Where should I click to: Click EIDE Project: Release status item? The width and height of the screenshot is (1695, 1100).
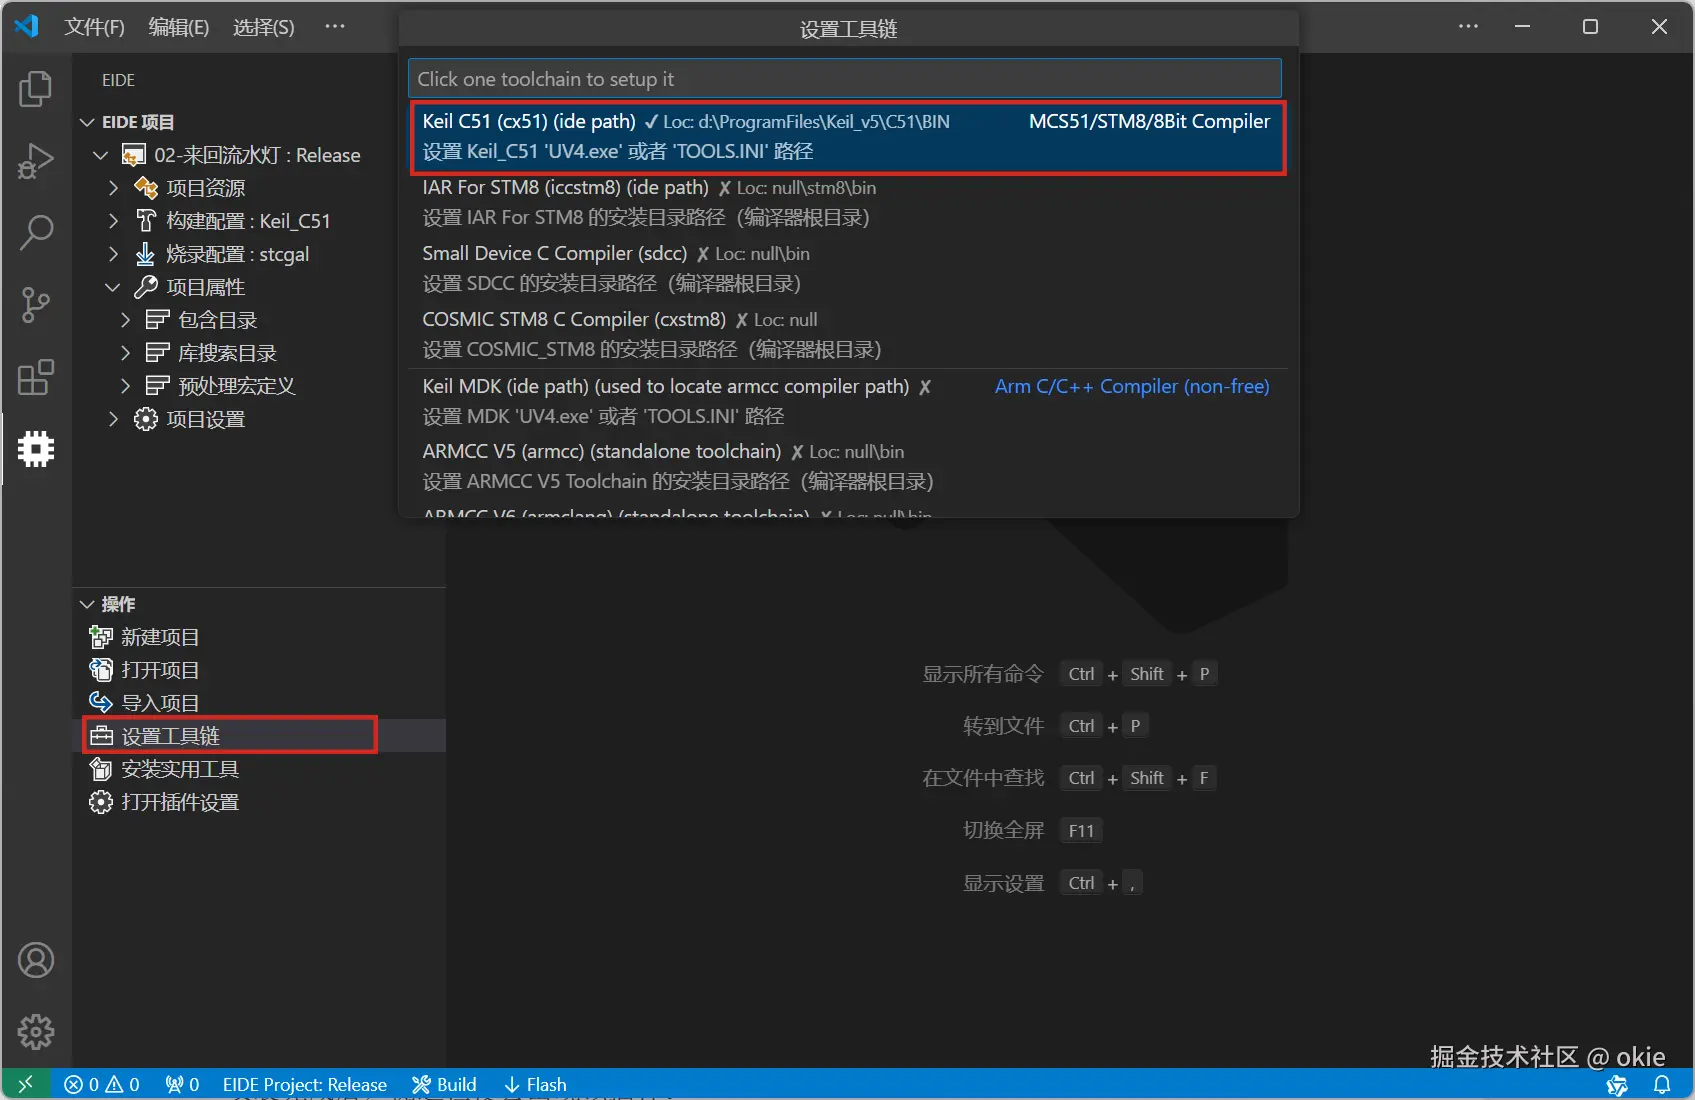305,1084
